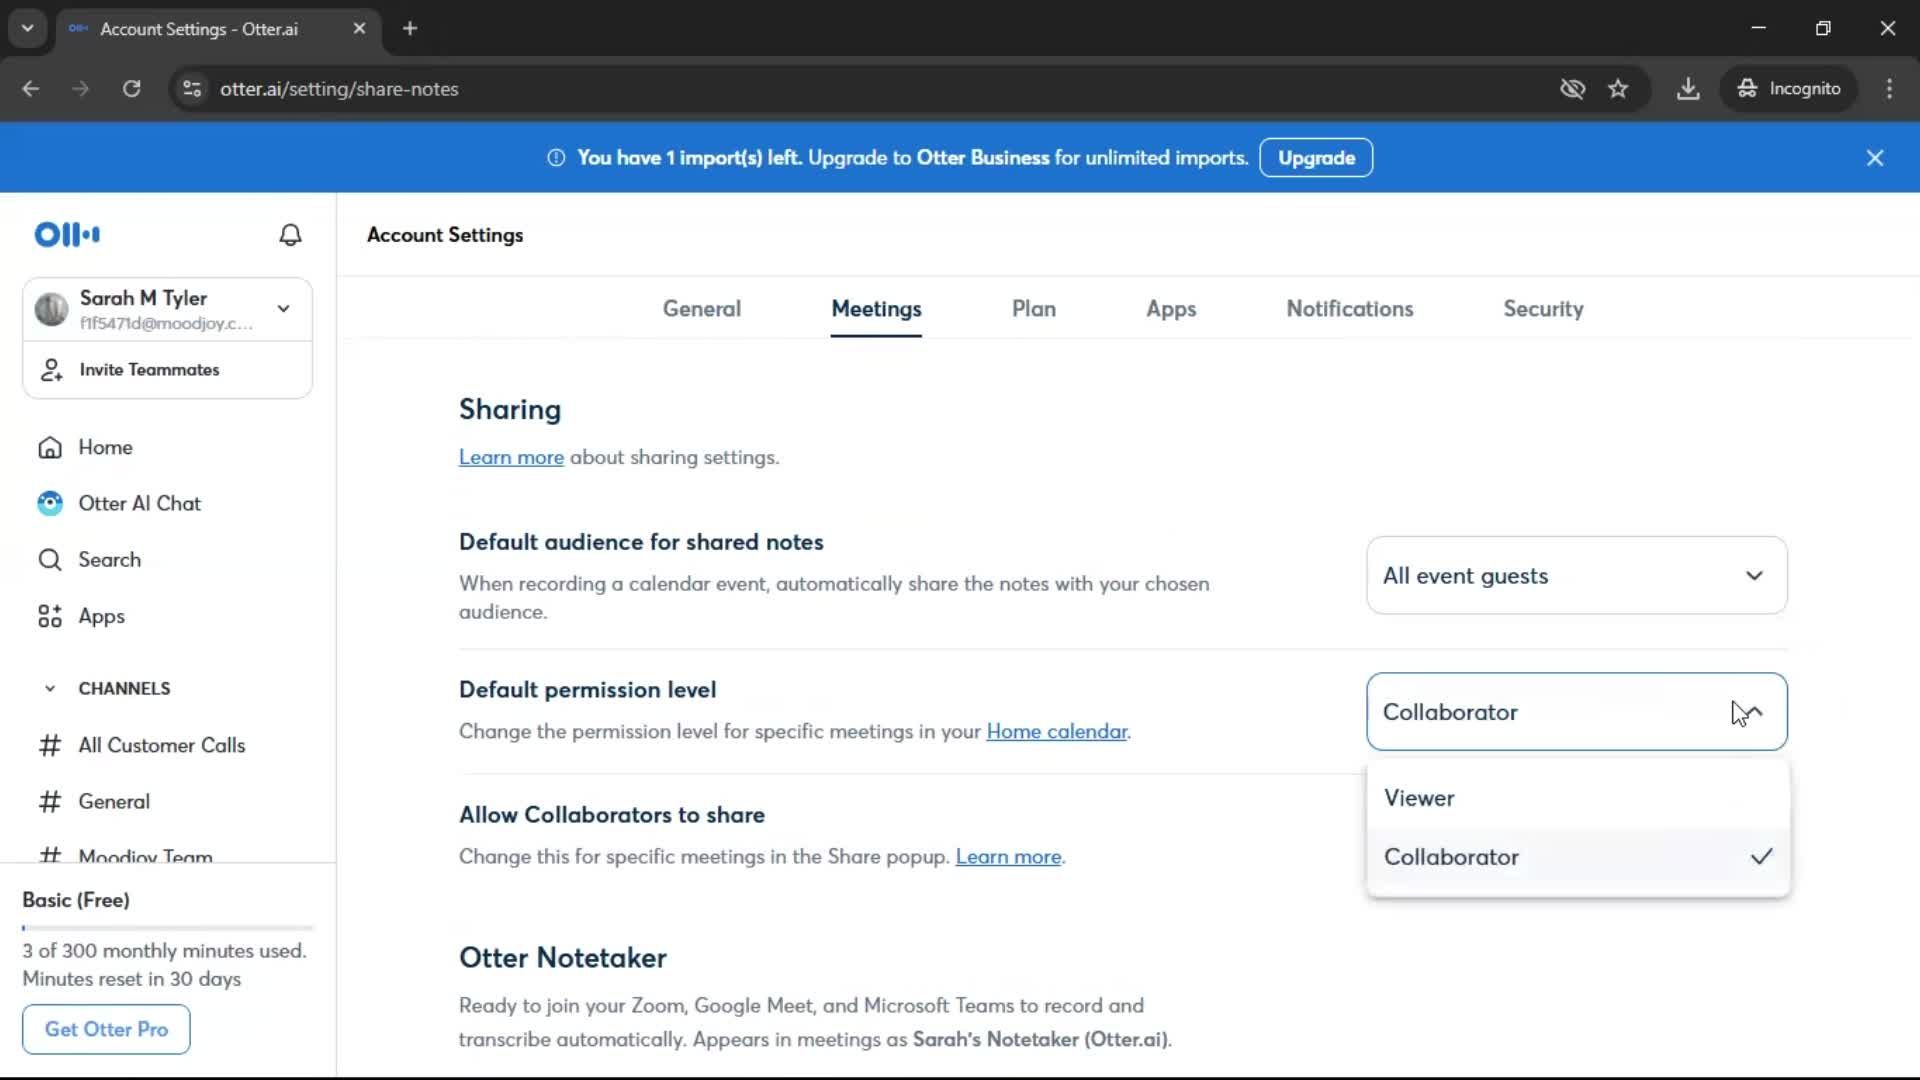Click Get Otter Pro button
This screenshot has width=1920, height=1080.
(106, 1029)
